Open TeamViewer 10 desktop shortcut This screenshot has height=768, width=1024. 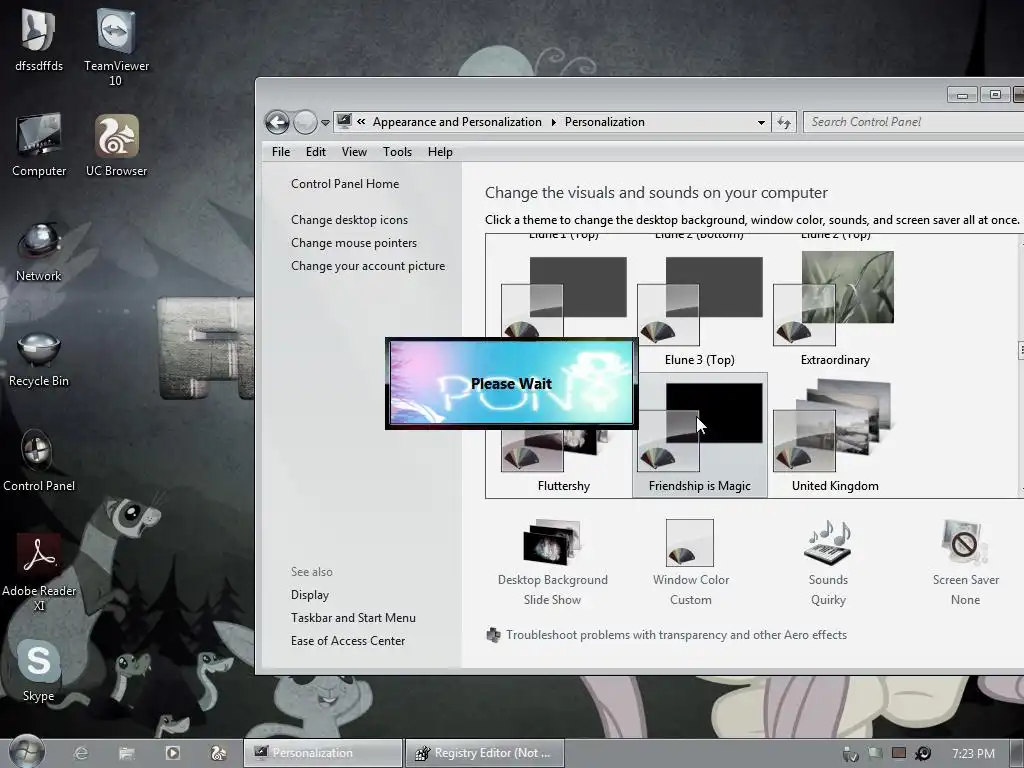click(x=116, y=46)
